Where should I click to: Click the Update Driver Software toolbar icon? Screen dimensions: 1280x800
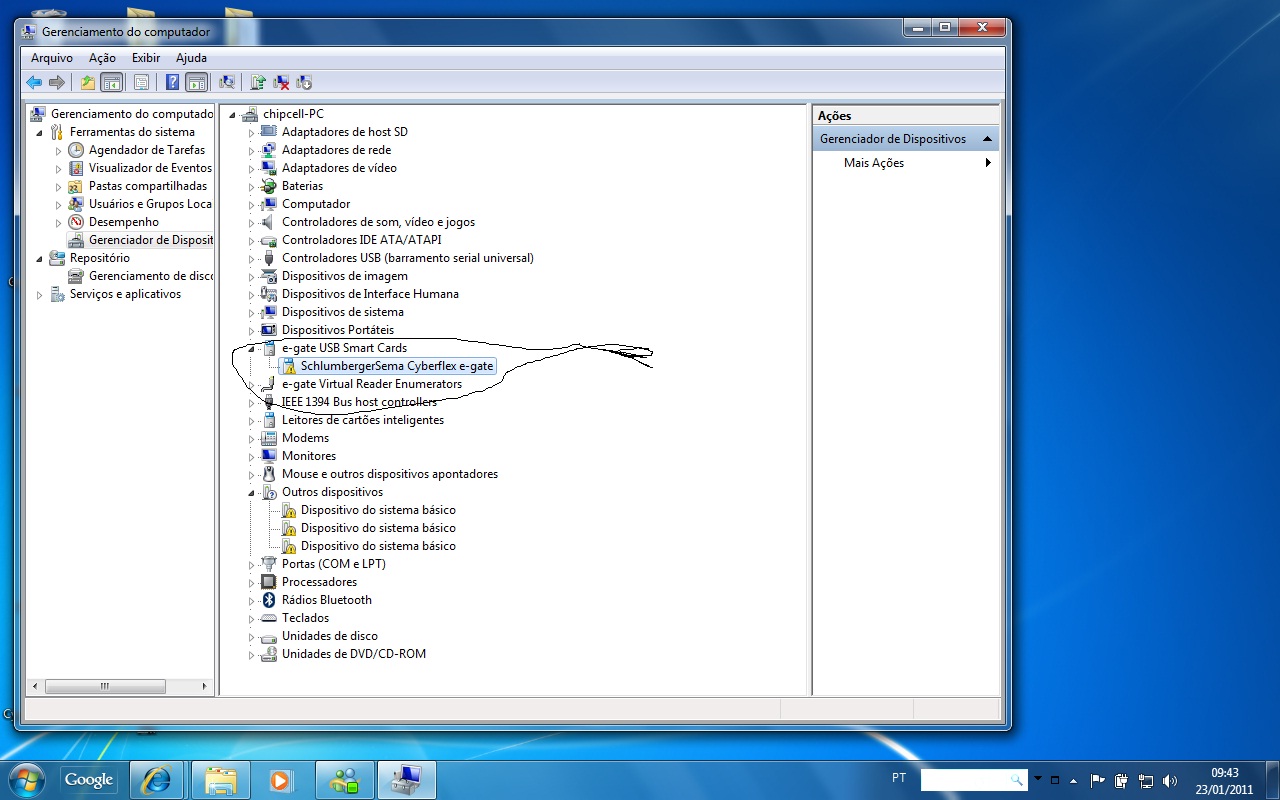tap(258, 82)
